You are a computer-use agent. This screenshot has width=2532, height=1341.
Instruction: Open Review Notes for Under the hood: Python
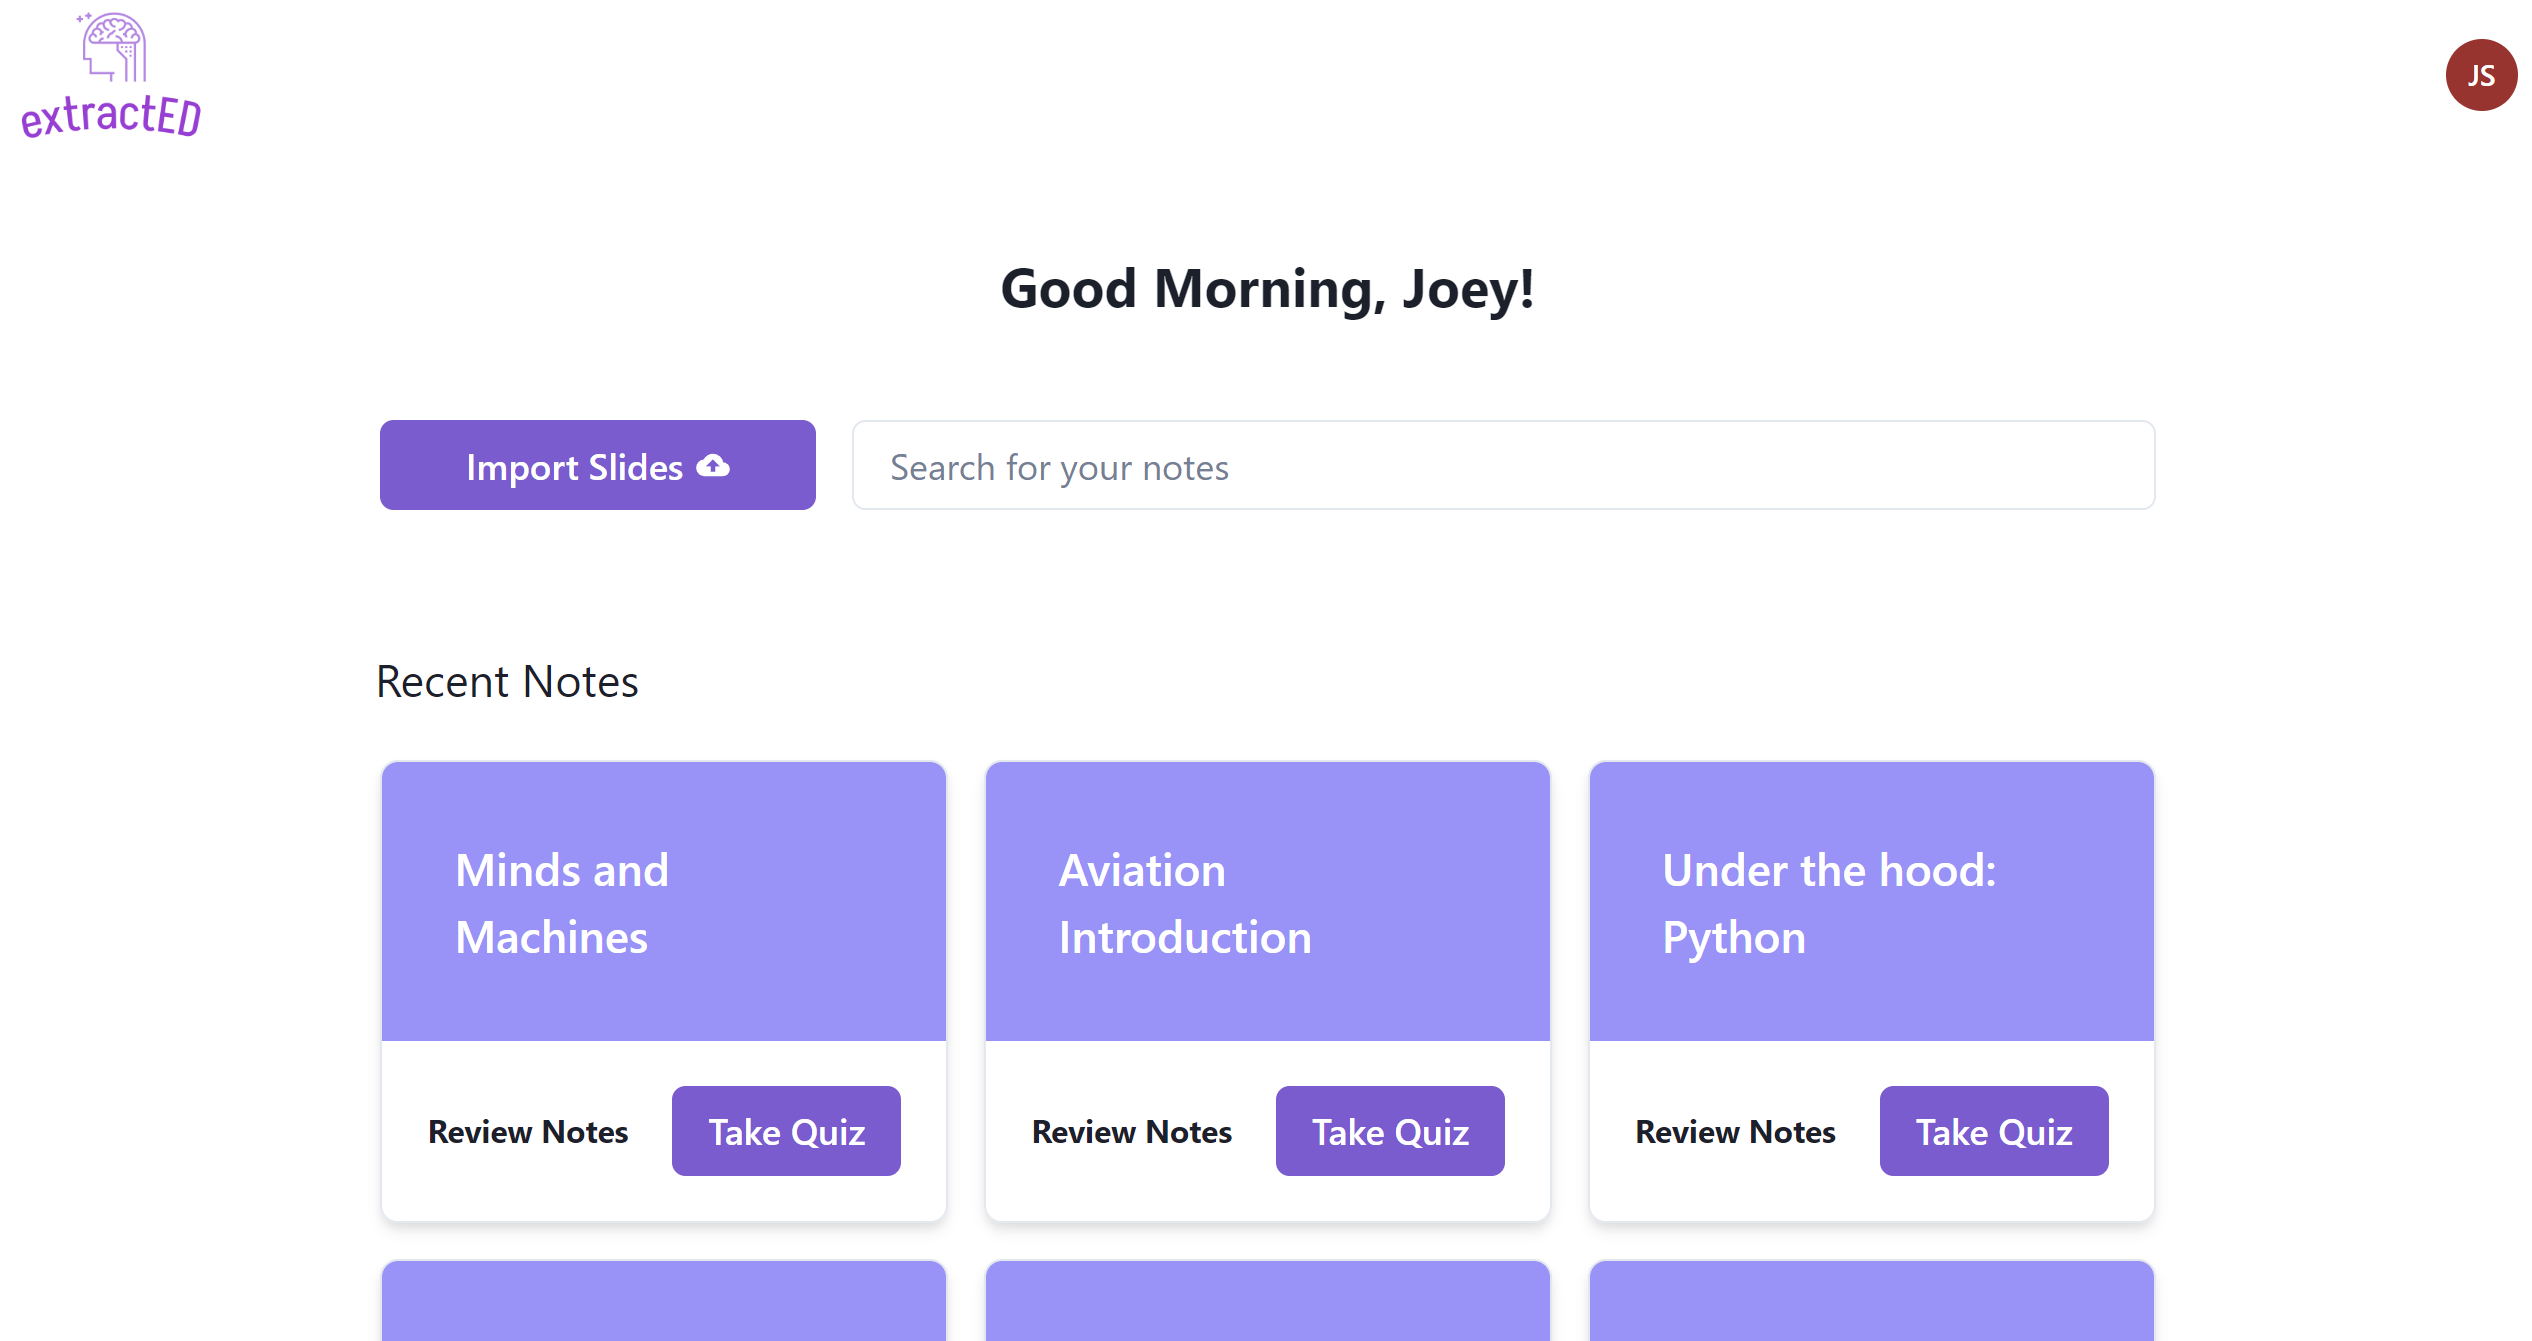tap(1735, 1131)
